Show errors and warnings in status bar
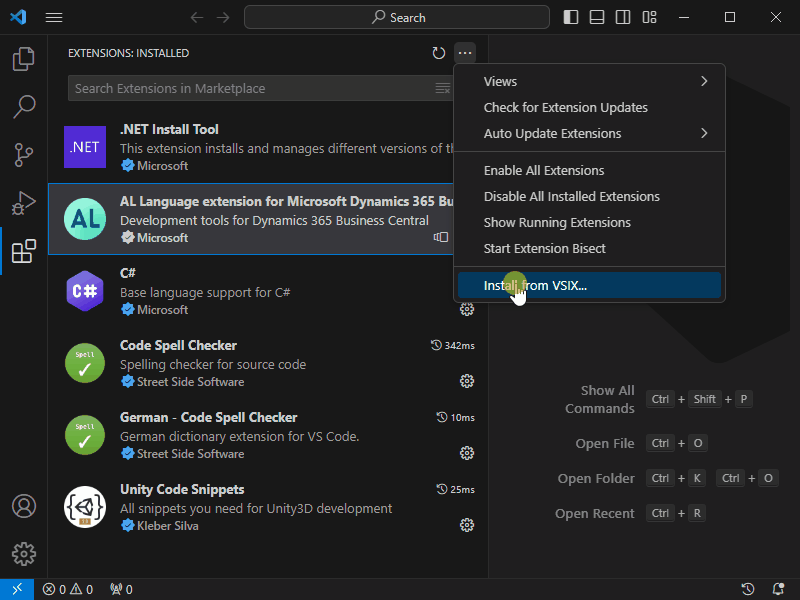 click(x=68, y=589)
